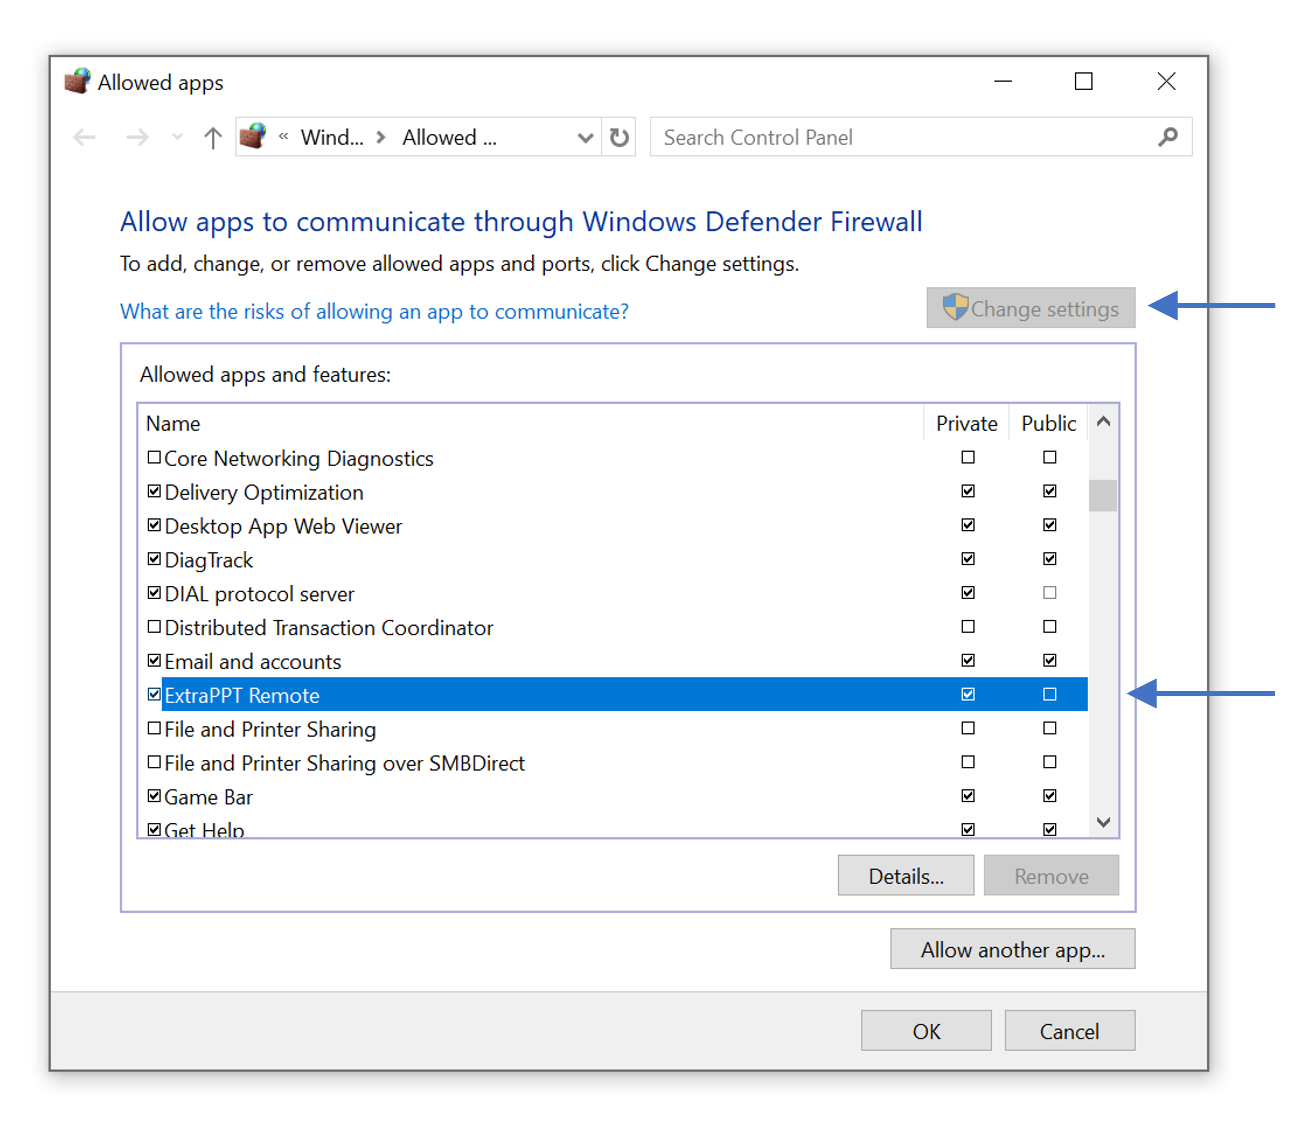Select the Email and accounts entry
This screenshot has height=1130, width=1310.
click(x=252, y=661)
